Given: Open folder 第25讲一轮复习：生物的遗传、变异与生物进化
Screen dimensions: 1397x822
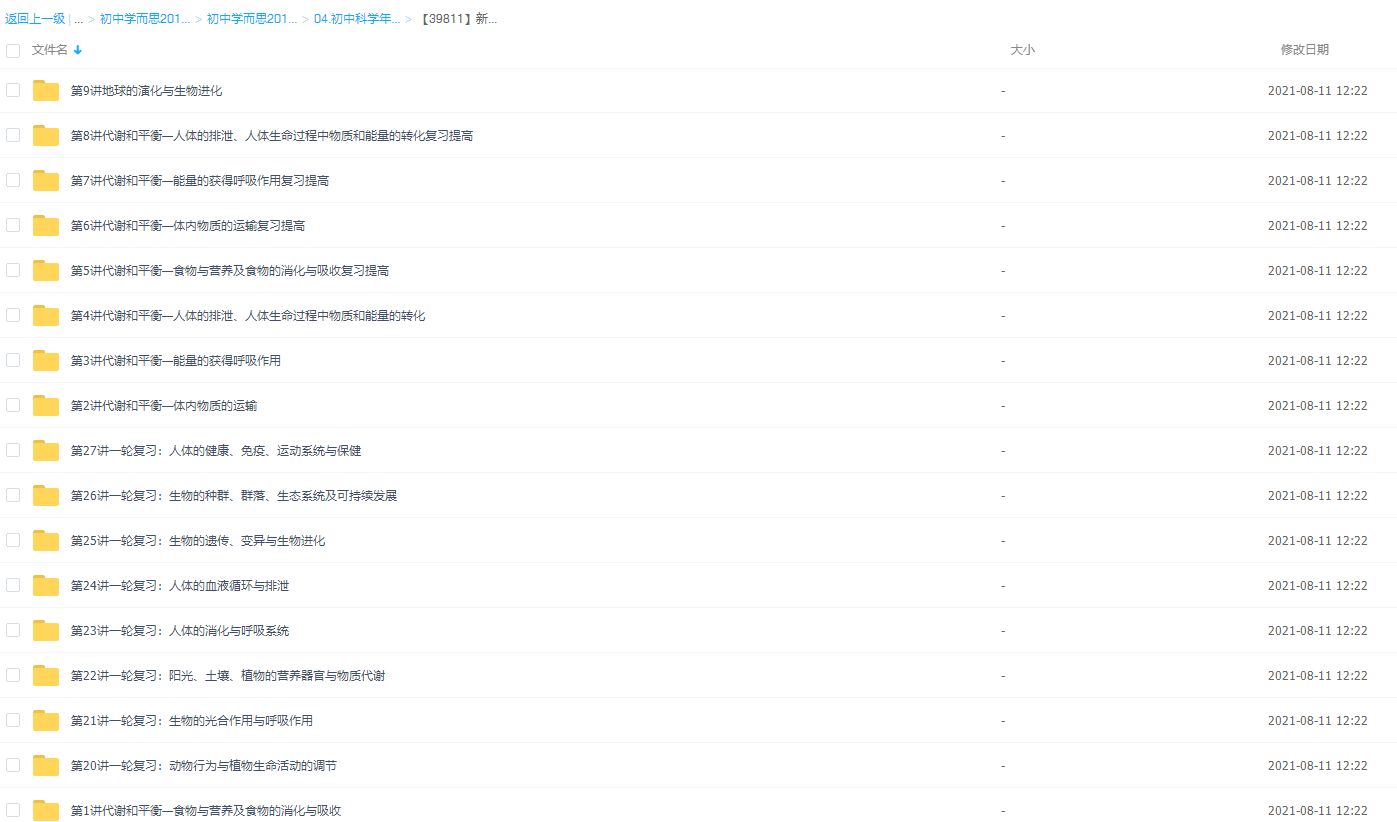Looking at the screenshot, I should pyautogui.click(x=45, y=539).
